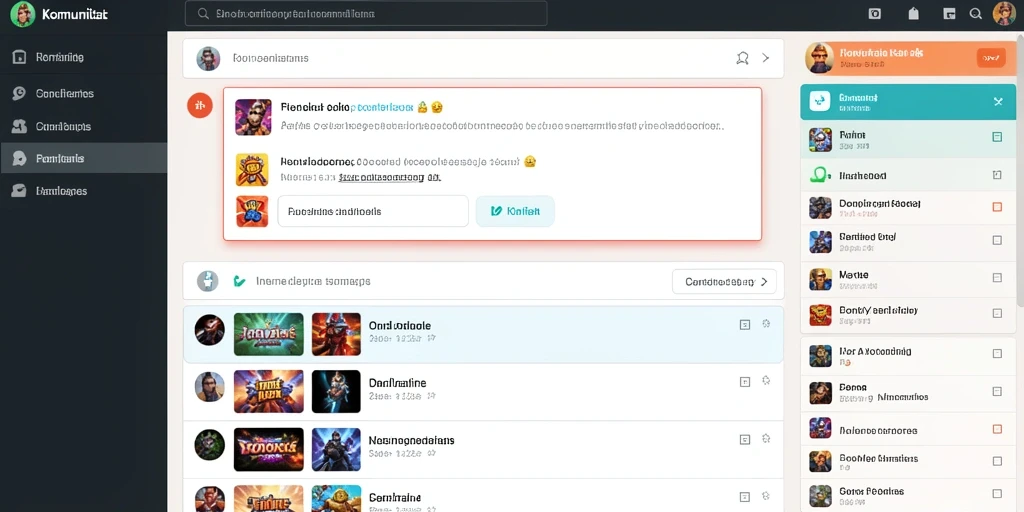
Task: Click the magnifier icon beside profile avatar
Action: (x=976, y=14)
